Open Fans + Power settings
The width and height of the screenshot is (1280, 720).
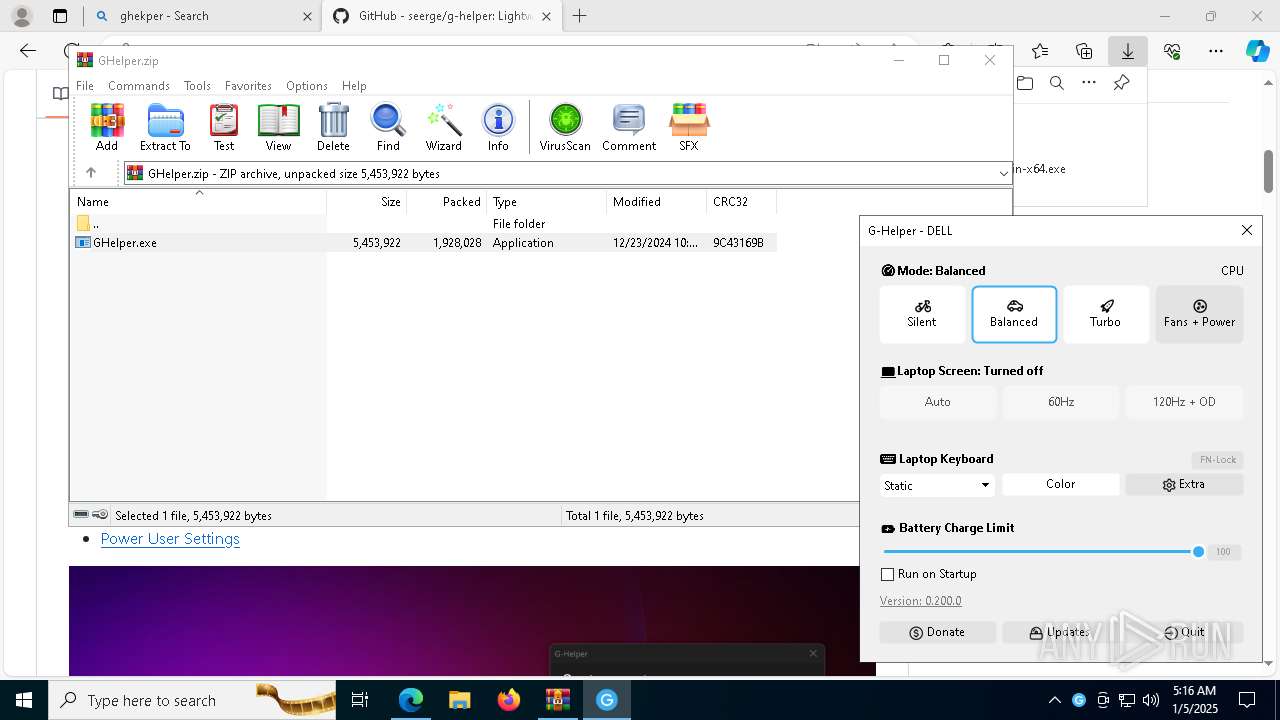coord(1199,314)
